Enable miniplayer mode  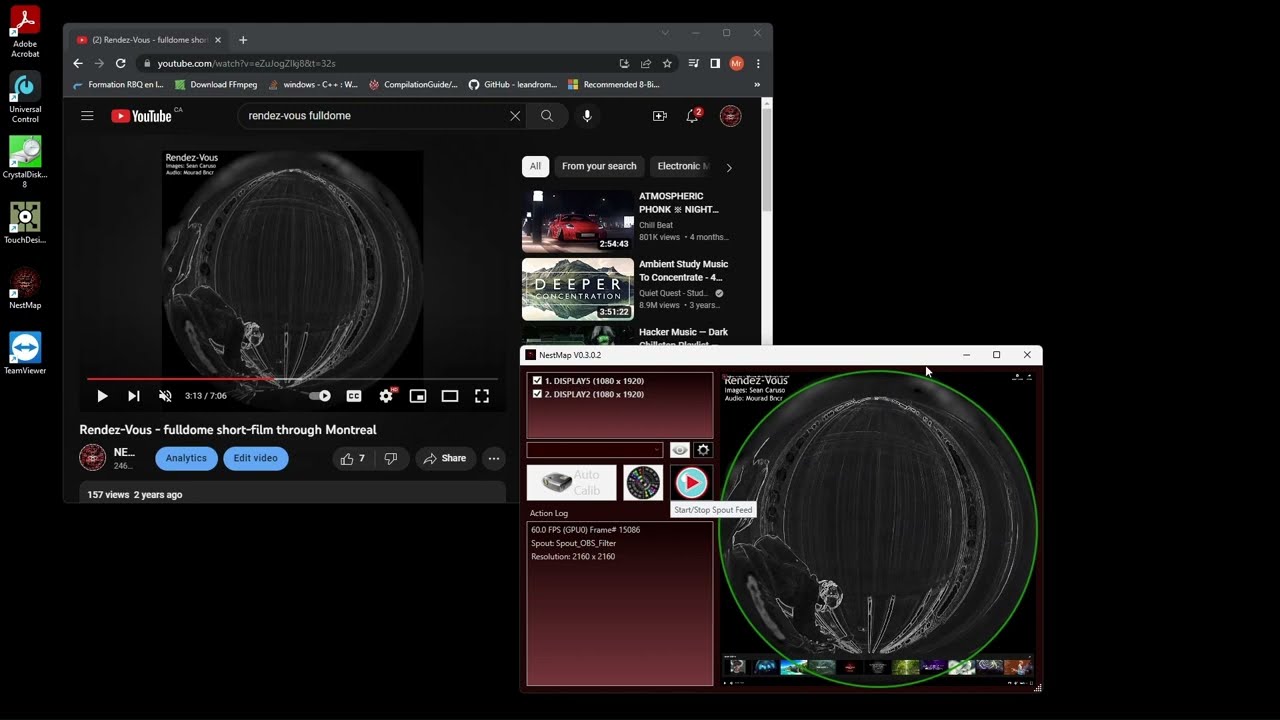(x=418, y=396)
